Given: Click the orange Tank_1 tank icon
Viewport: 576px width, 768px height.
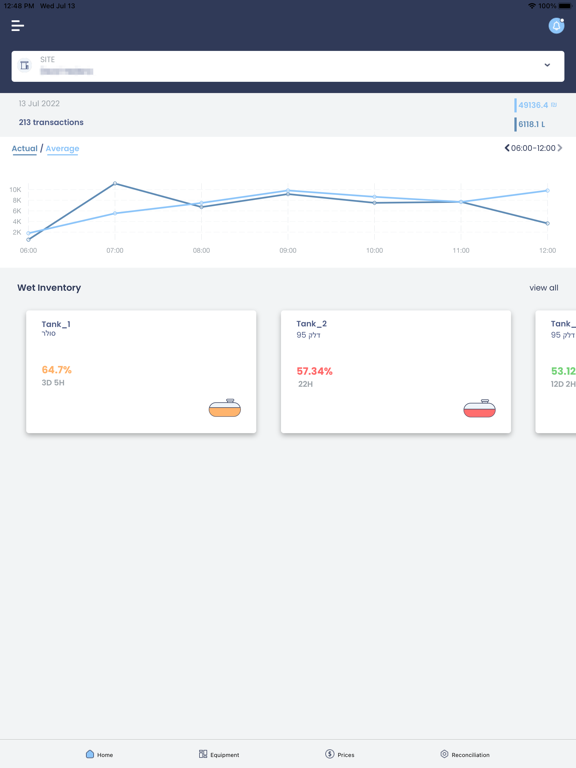Looking at the screenshot, I should [225, 408].
